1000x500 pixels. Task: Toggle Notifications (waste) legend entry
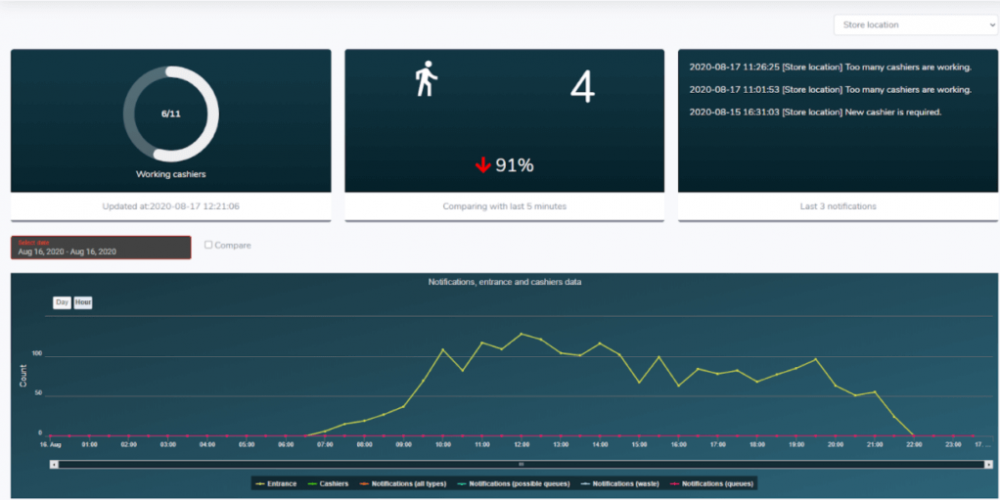point(619,484)
